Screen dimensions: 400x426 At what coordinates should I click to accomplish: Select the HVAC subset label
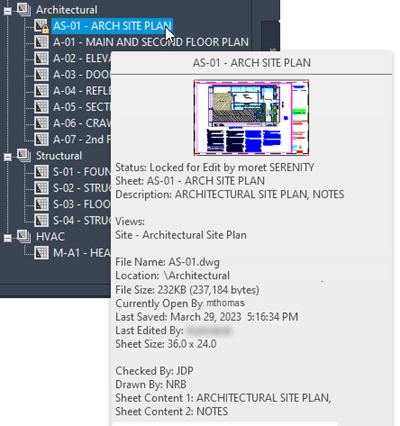[x=50, y=237]
